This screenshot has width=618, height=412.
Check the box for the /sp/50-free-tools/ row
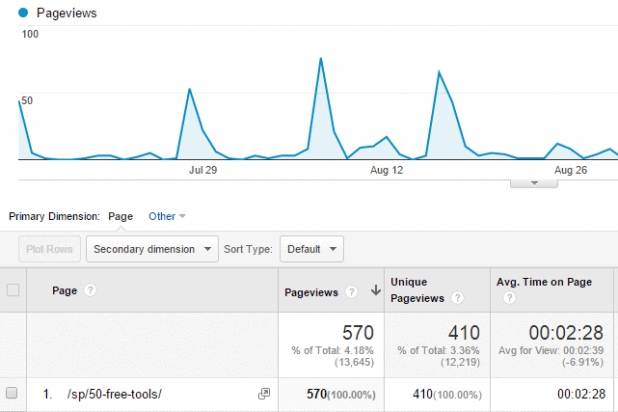[x=12, y=393]
